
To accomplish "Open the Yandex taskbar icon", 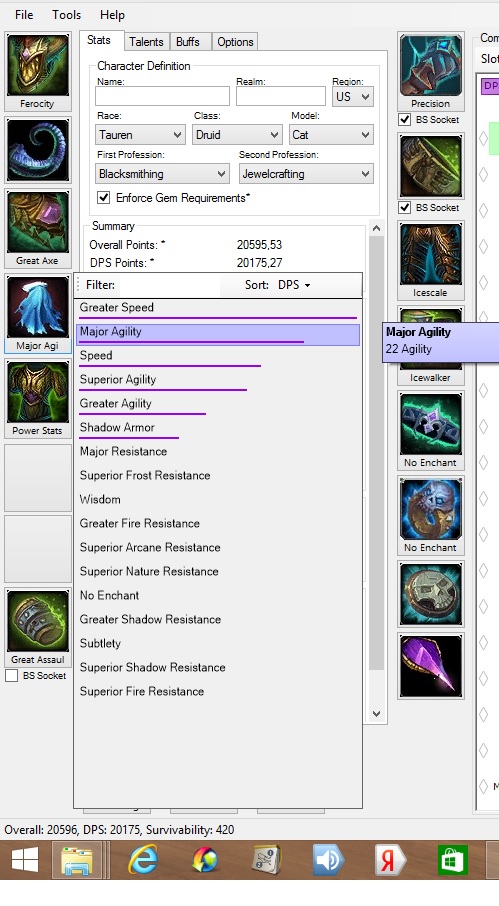I will point(392,860).
